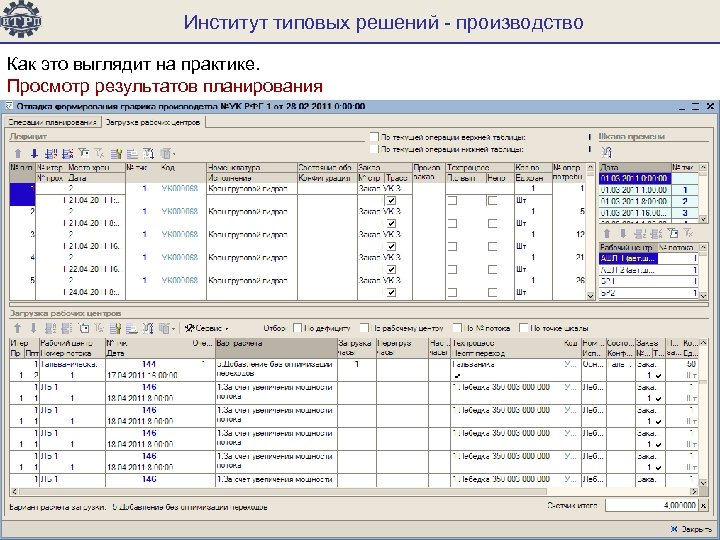
Task: Click sort ascending in Загрузка рабочих центров toolbar
Action: [50, 328]
